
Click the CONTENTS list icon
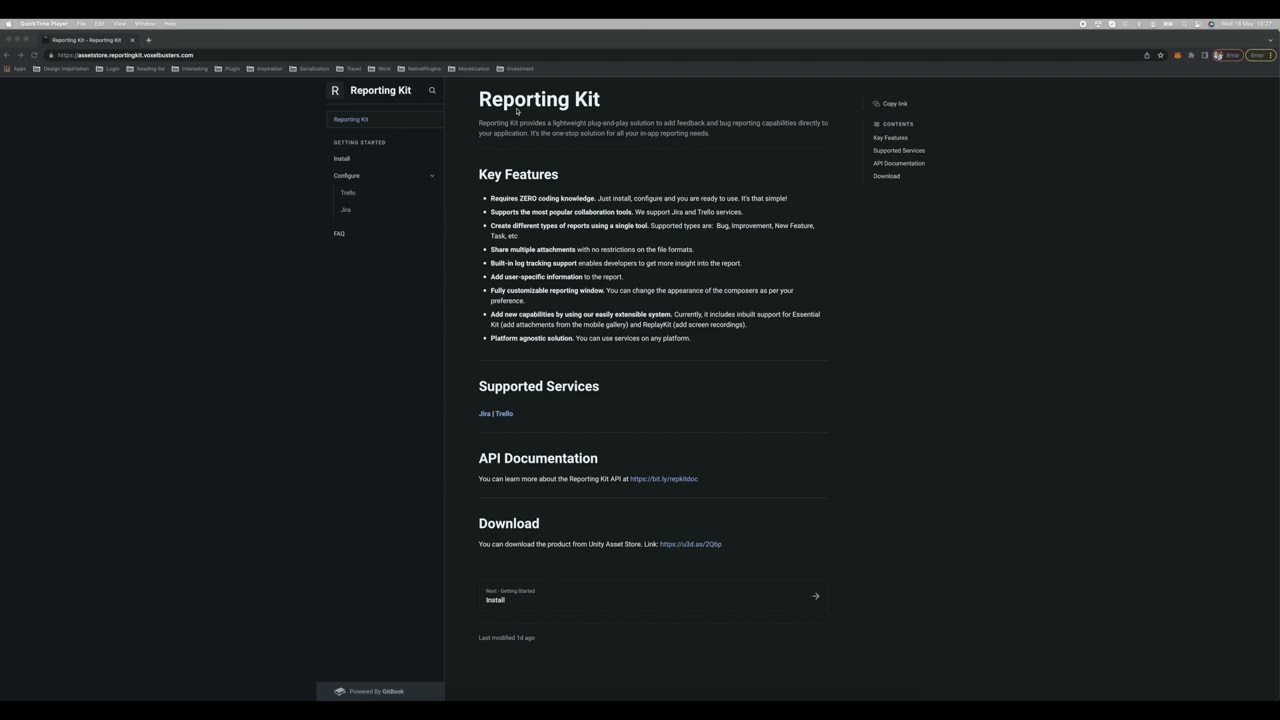[877, 124]
